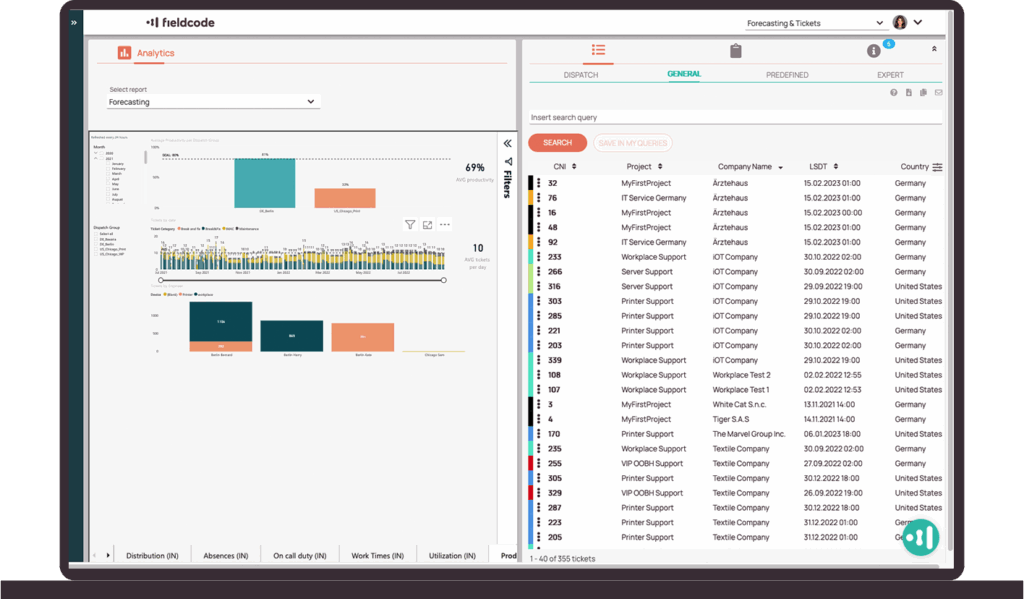Open the Select report Forecasting dropdown
This screenshot has width=1024, height=599.
pyautogui.click(x=213, y=102)
